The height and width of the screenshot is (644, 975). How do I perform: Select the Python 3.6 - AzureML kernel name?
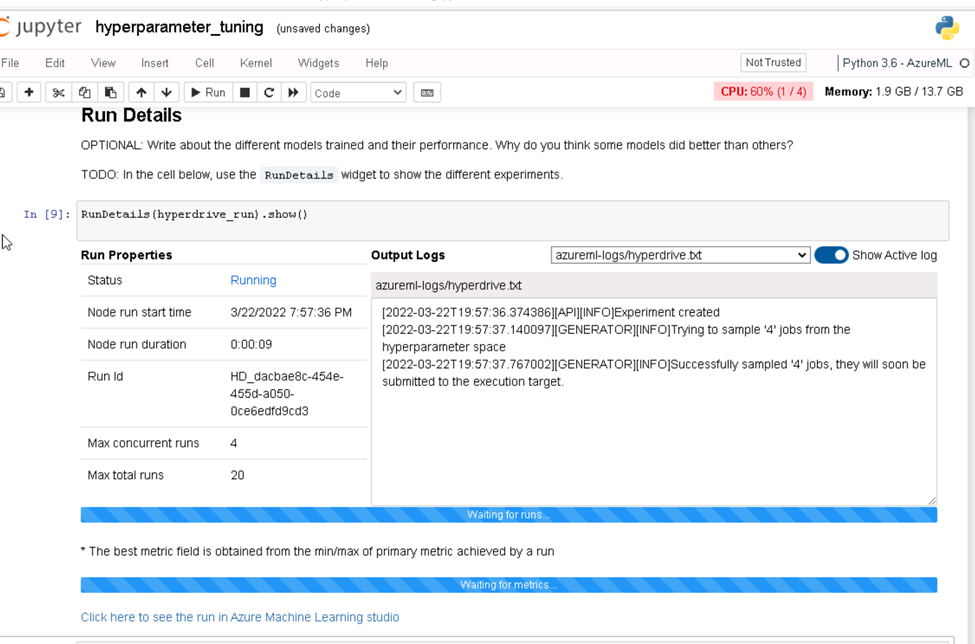point(897,63)
